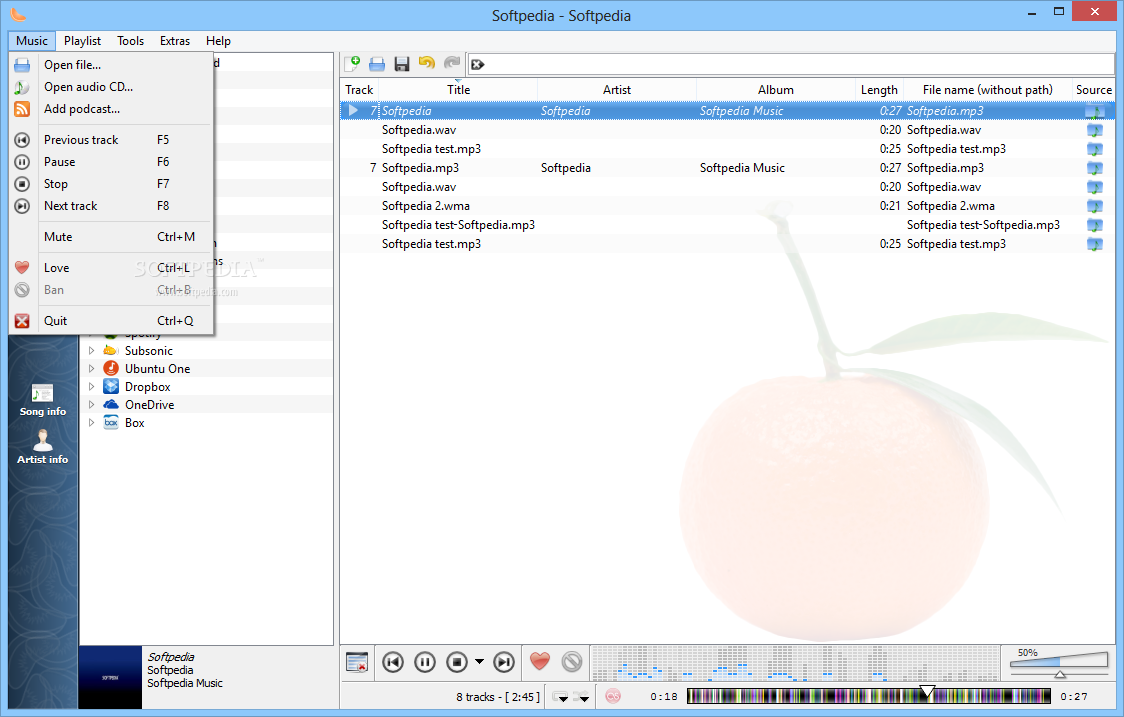Open the Song info sidebar tab
1124x717 pixels.
point(42,400)
